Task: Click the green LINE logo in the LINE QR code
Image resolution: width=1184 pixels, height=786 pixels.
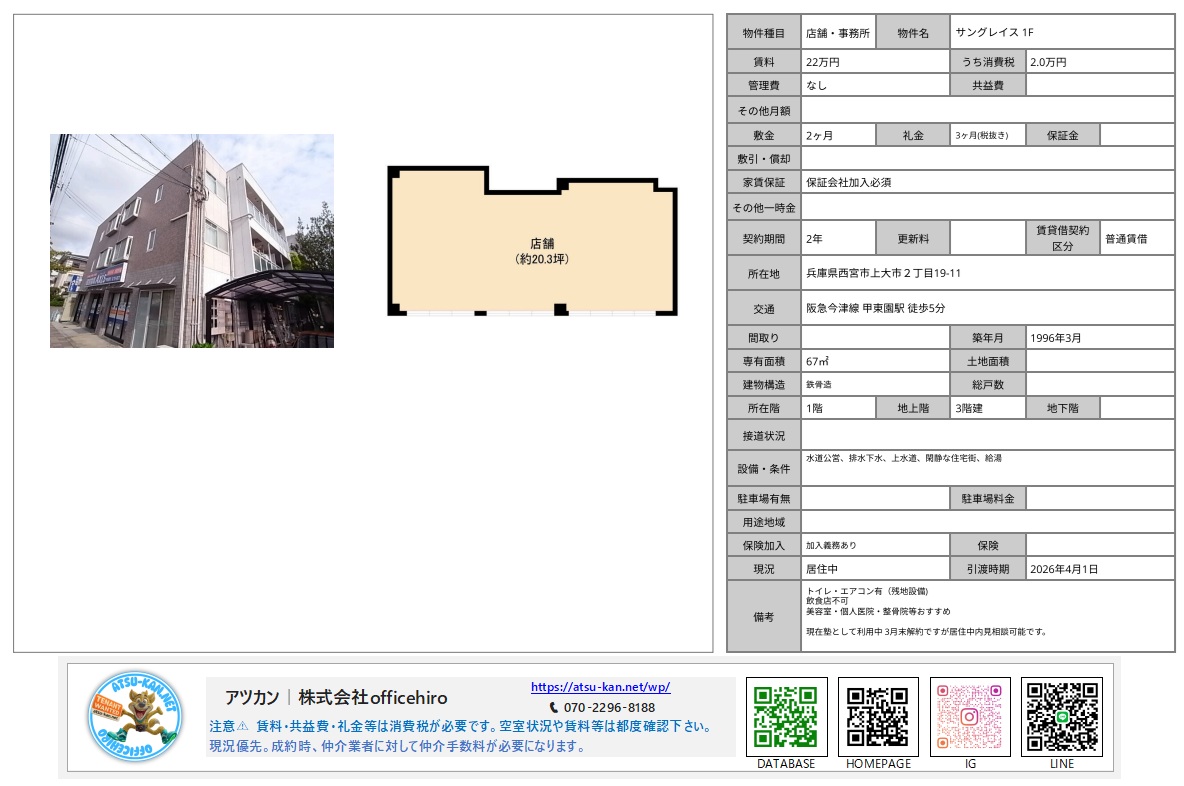Action: click(x=1062, y=716)
